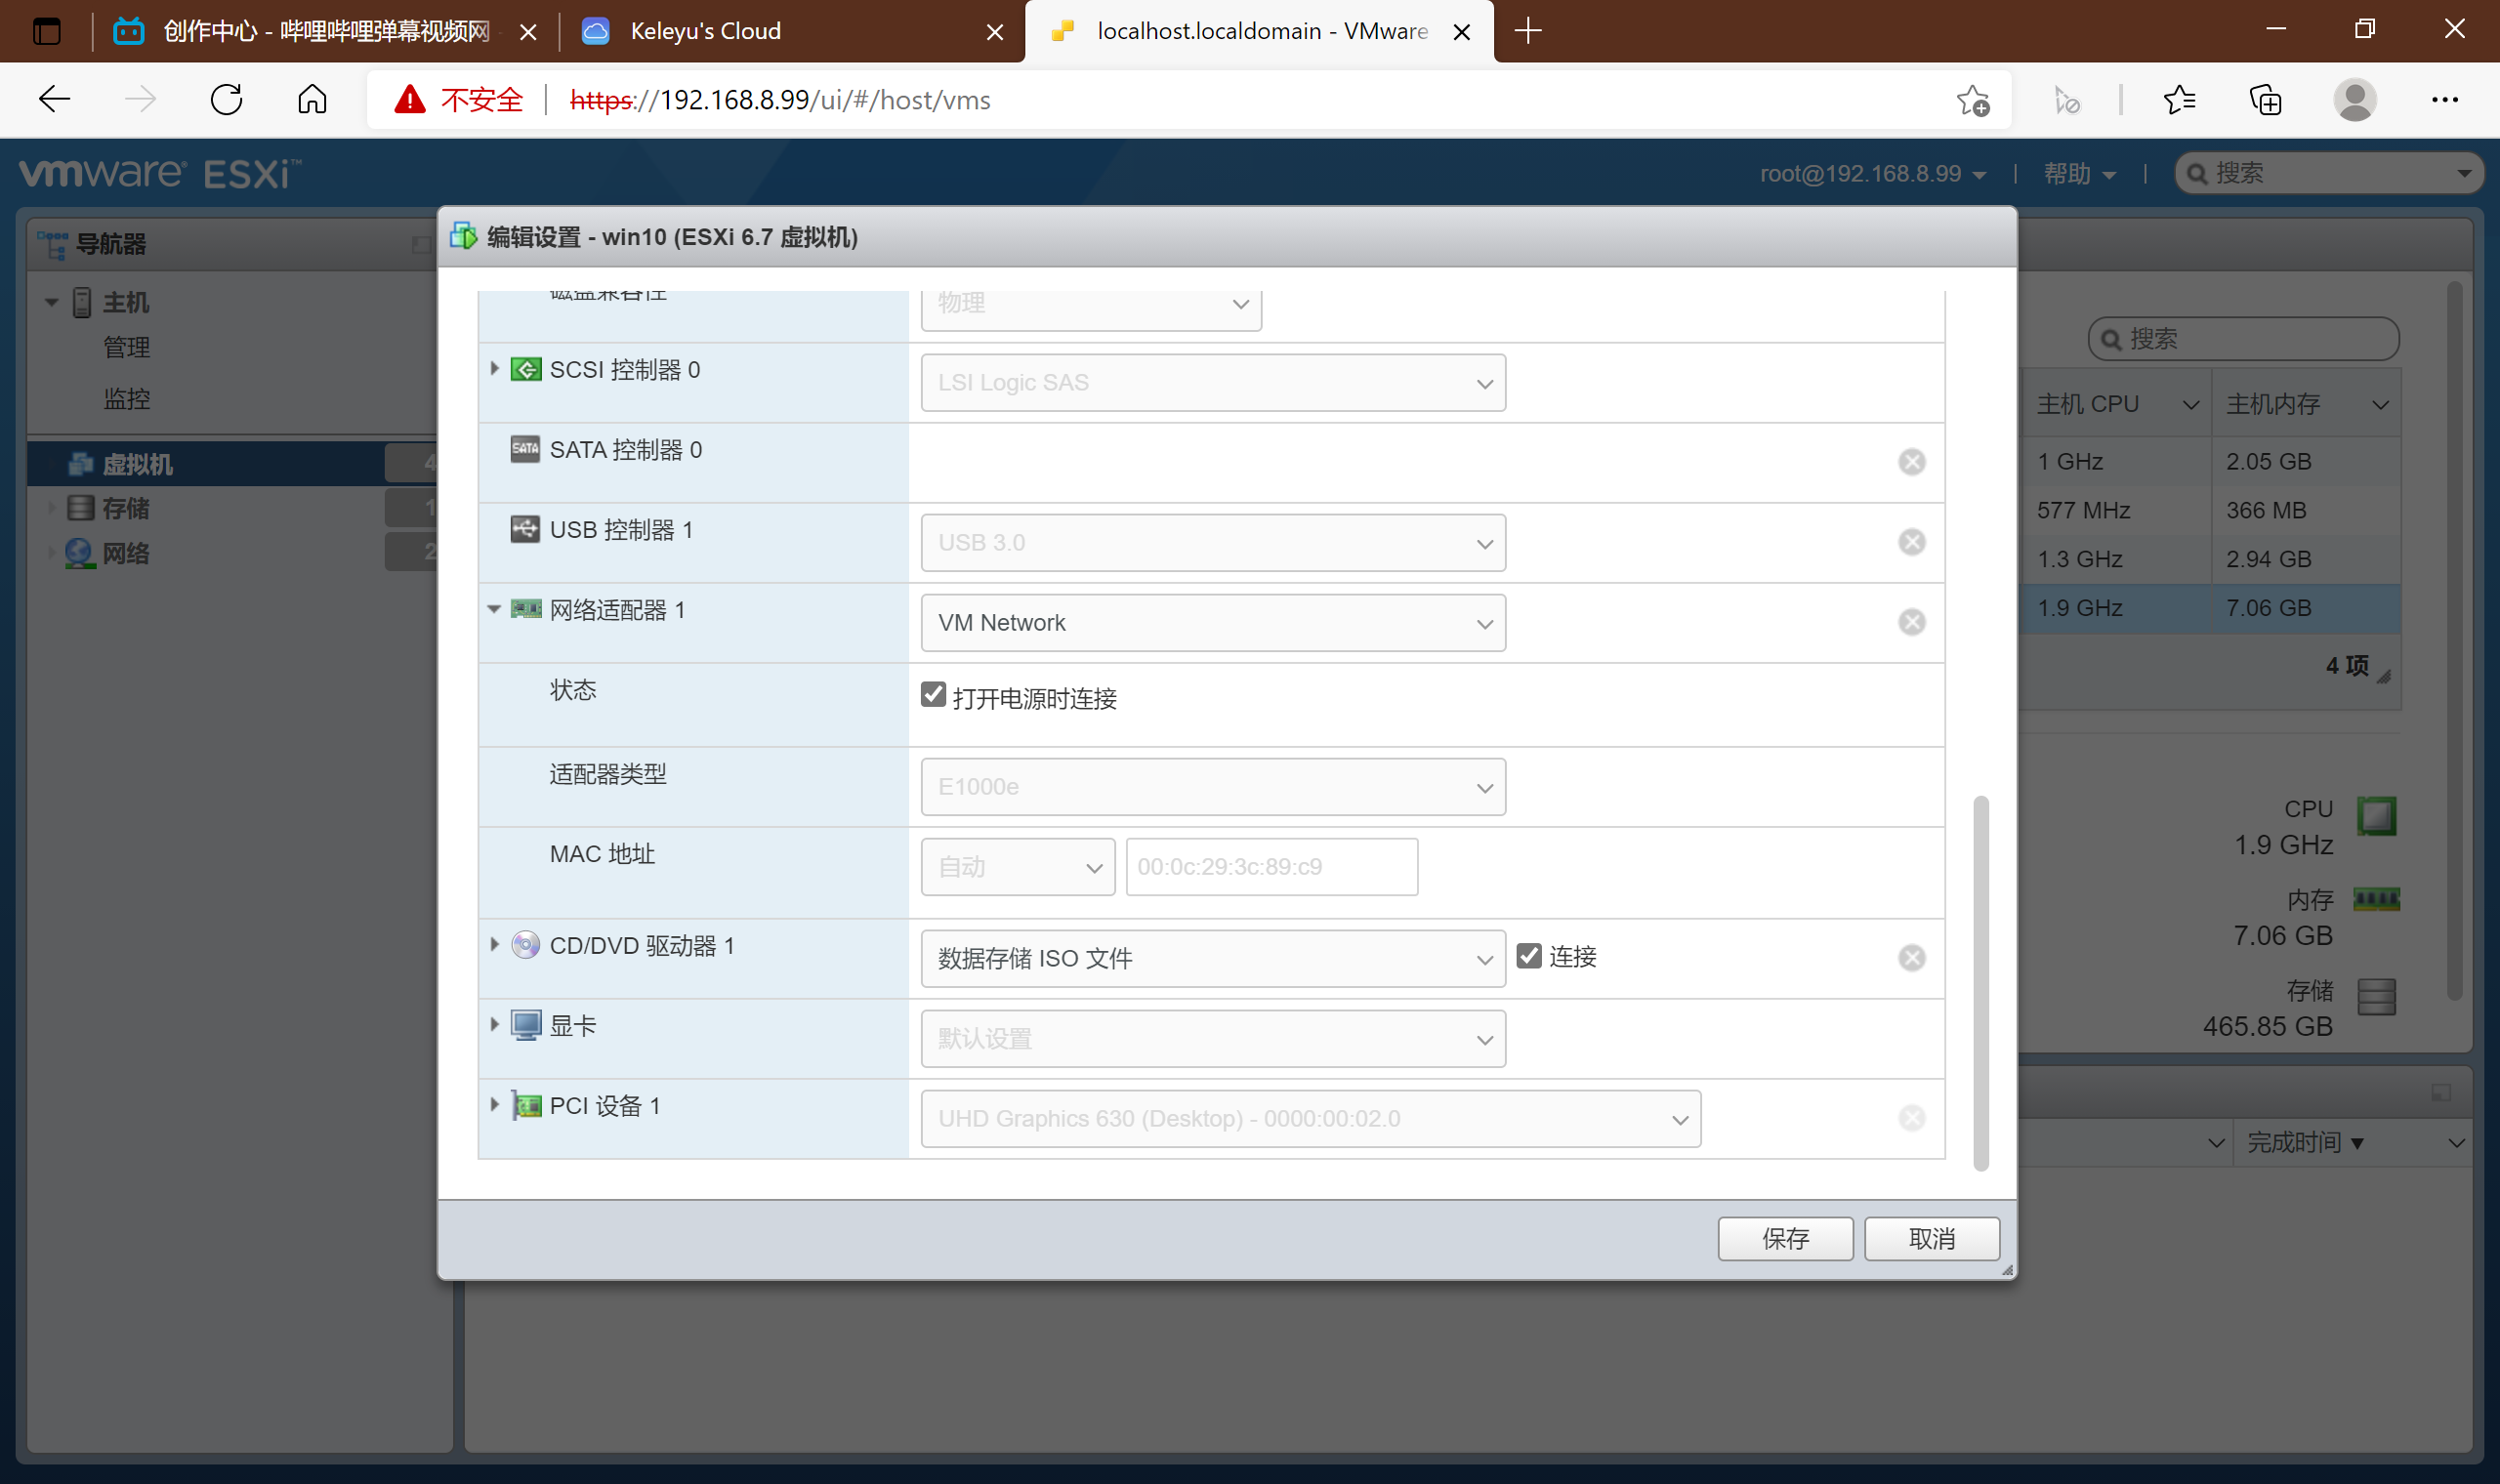This screenshot has width=2500, height=1484.
Task: Click the PCI device 1 icon
Action: tap(526, 1105)
